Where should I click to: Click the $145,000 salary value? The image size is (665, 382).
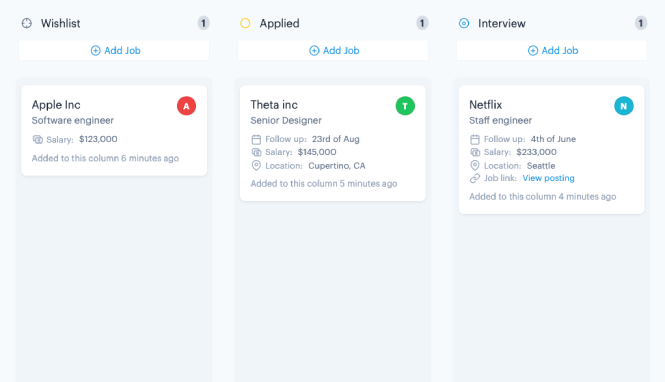pos(317,152)
